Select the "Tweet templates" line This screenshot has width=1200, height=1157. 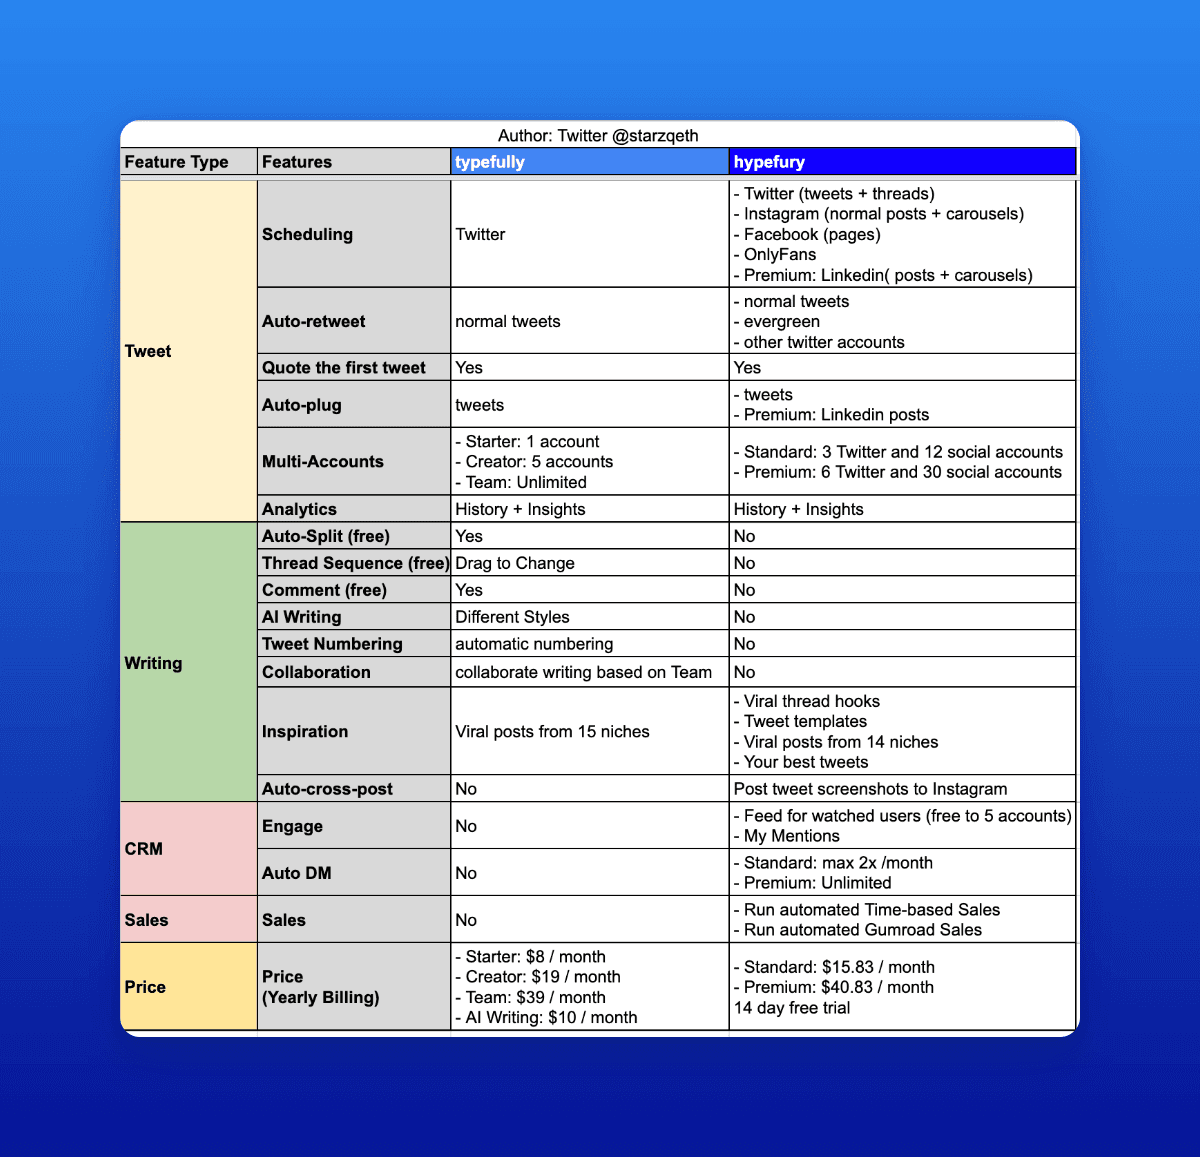click(x=800, y=722)
